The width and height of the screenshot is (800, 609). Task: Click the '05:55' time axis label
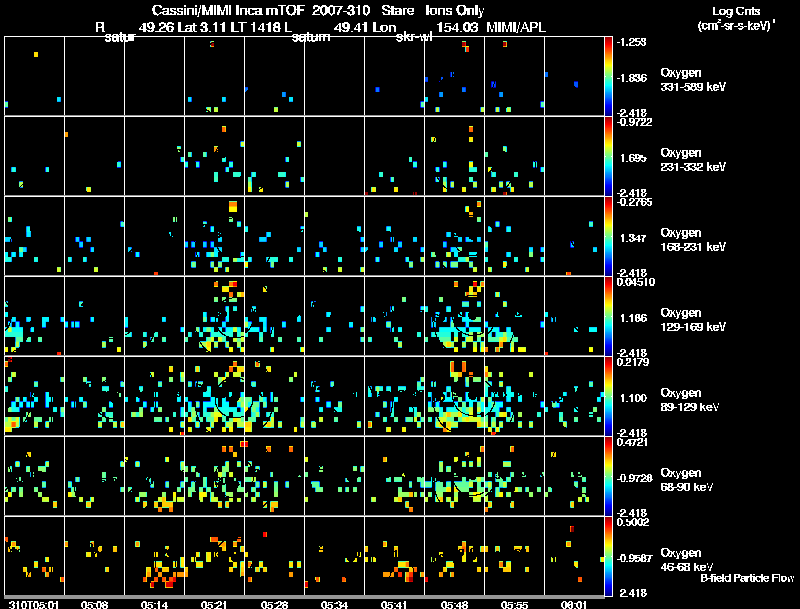514,605
